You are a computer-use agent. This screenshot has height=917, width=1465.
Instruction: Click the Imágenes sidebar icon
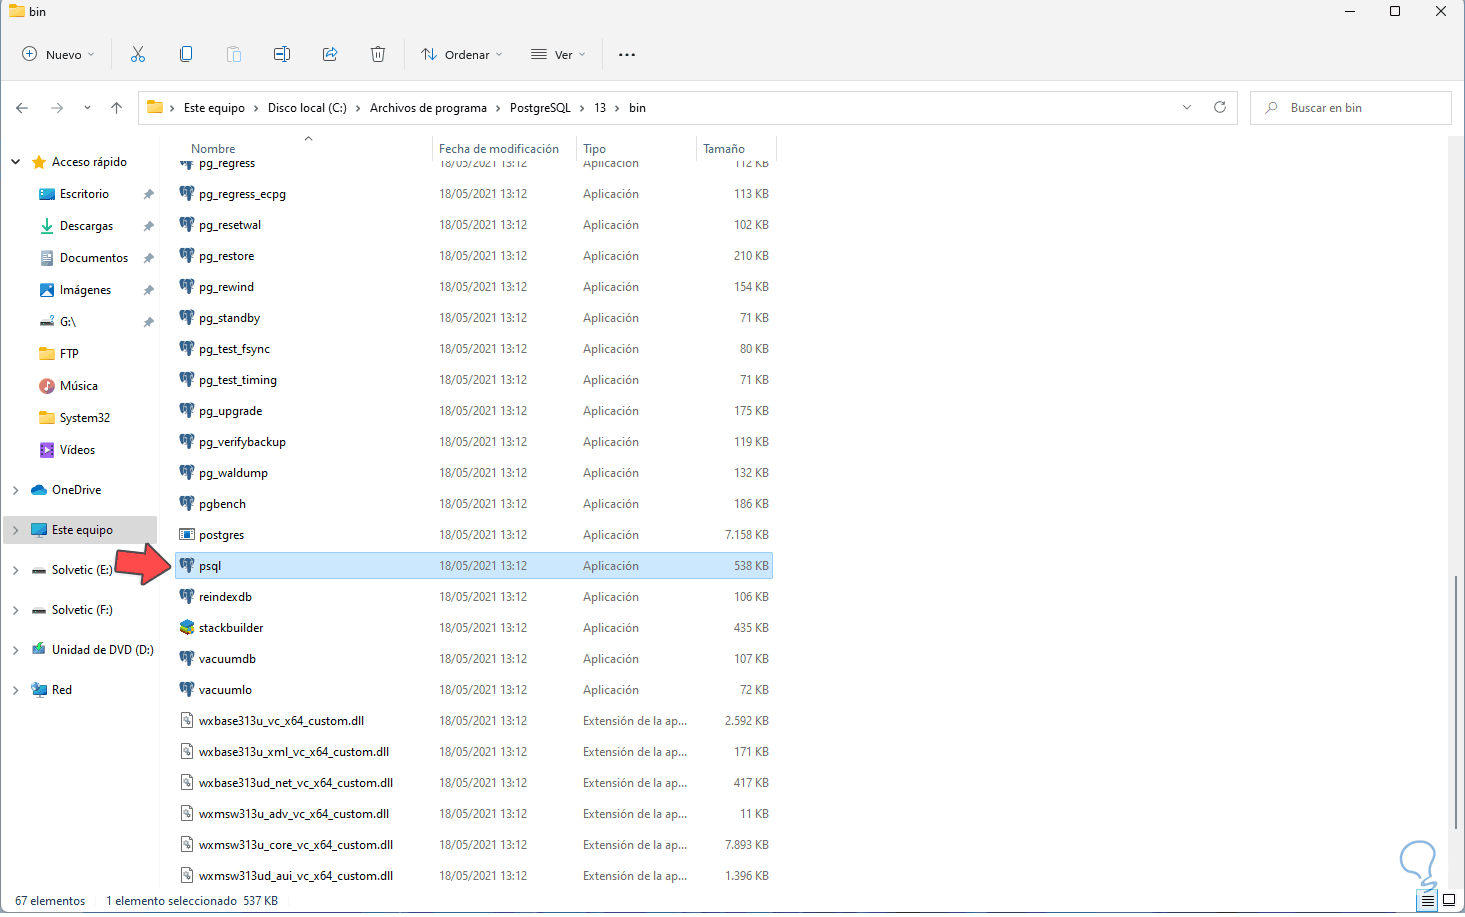click(x=47, y=290)
